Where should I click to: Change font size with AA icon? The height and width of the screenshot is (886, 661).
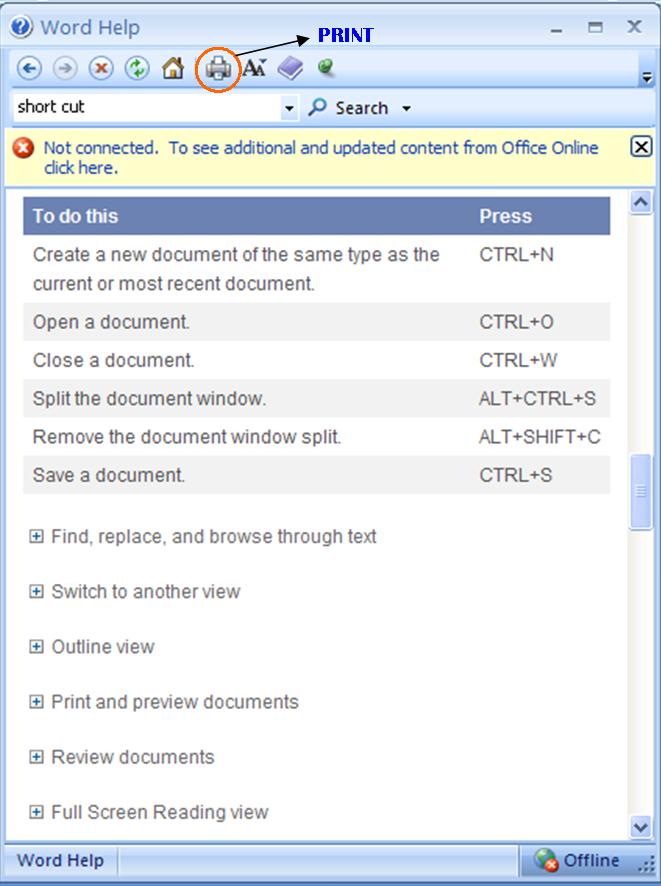coord(254,68)
